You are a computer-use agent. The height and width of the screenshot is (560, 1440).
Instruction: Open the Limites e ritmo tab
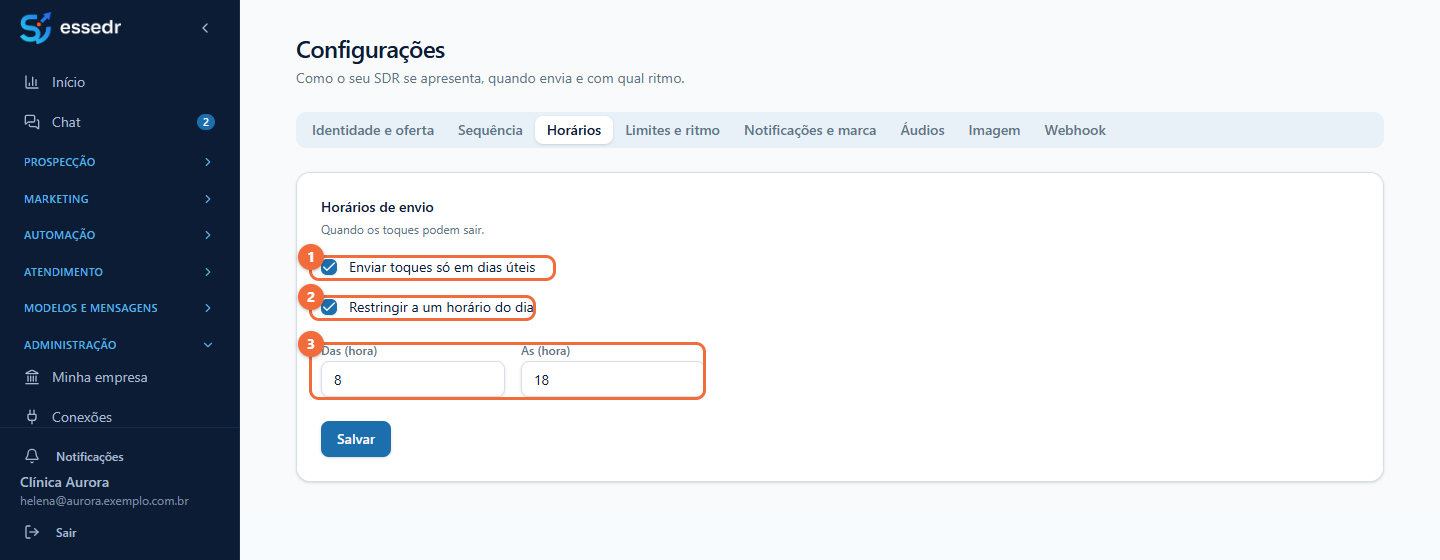pos(673,130)
